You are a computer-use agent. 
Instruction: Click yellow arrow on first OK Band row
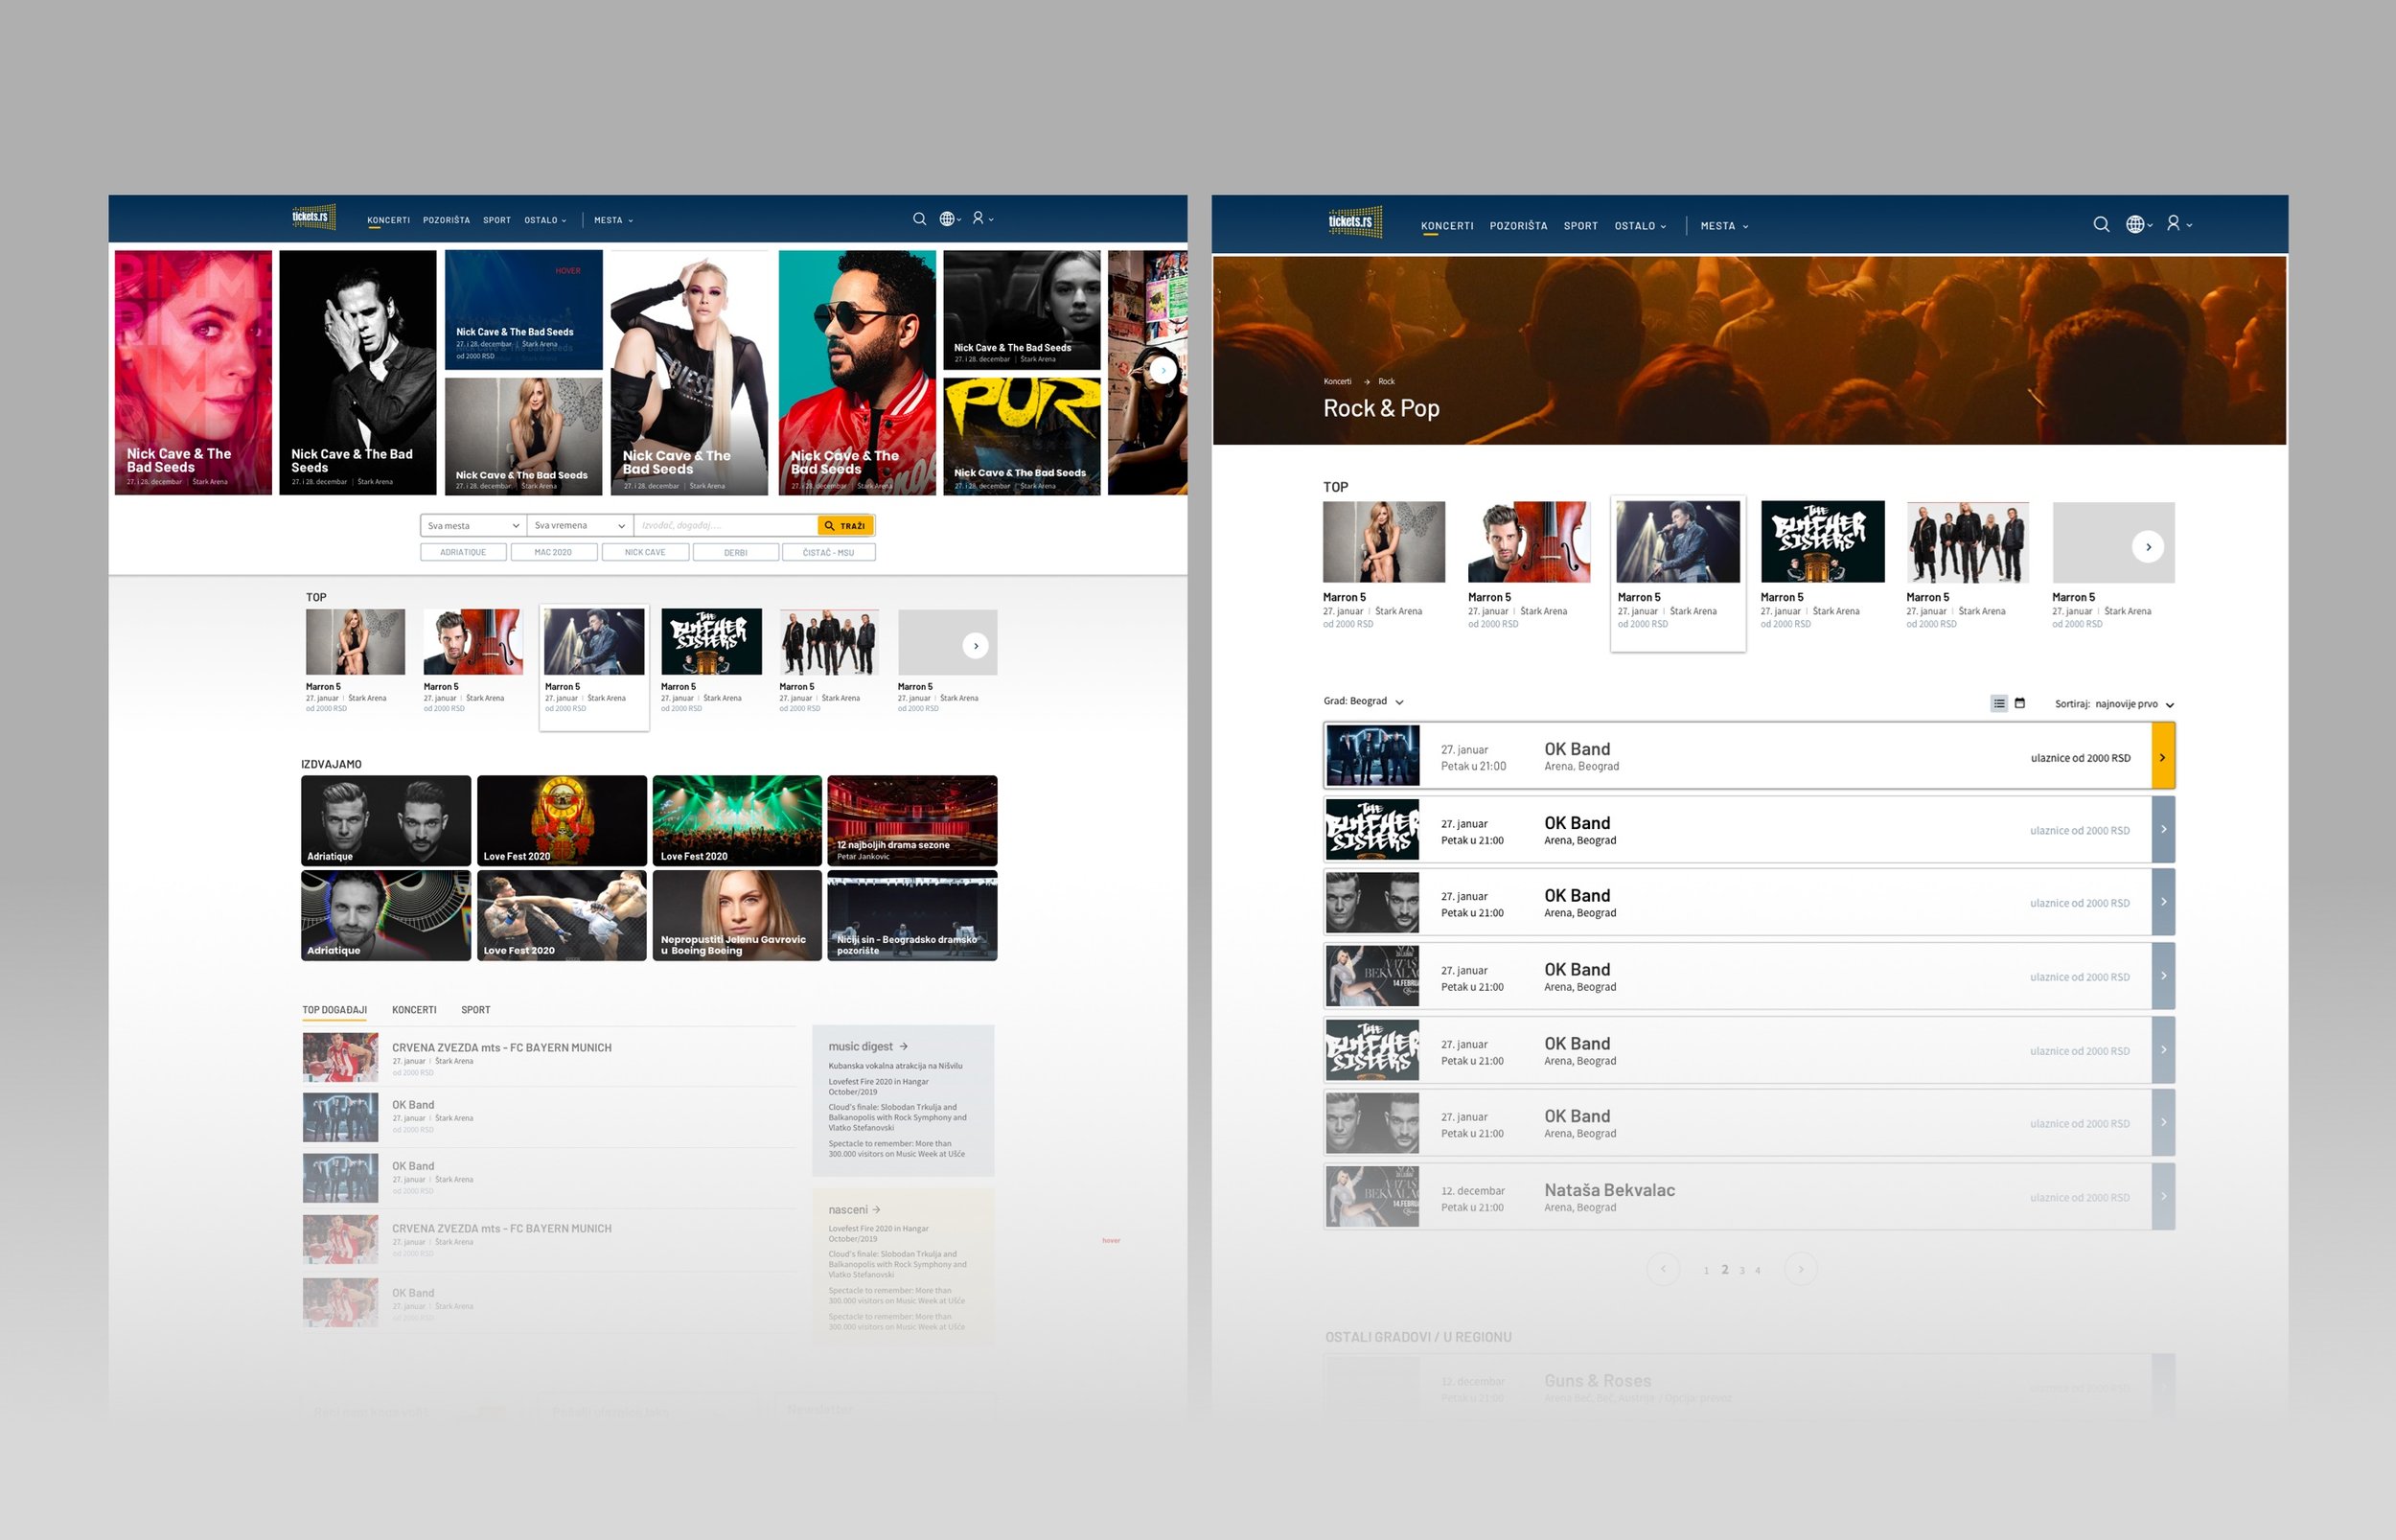(2163, 757)
